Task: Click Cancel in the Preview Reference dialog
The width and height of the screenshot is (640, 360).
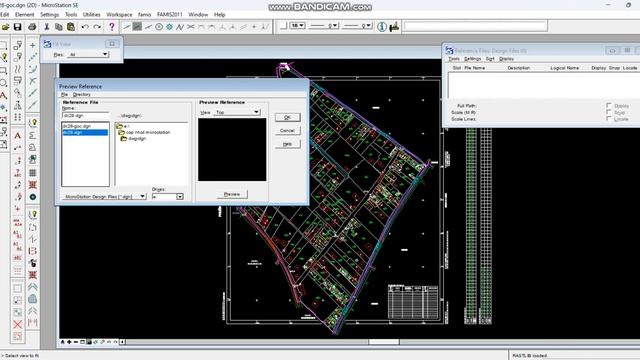Action: coord(287,131)
